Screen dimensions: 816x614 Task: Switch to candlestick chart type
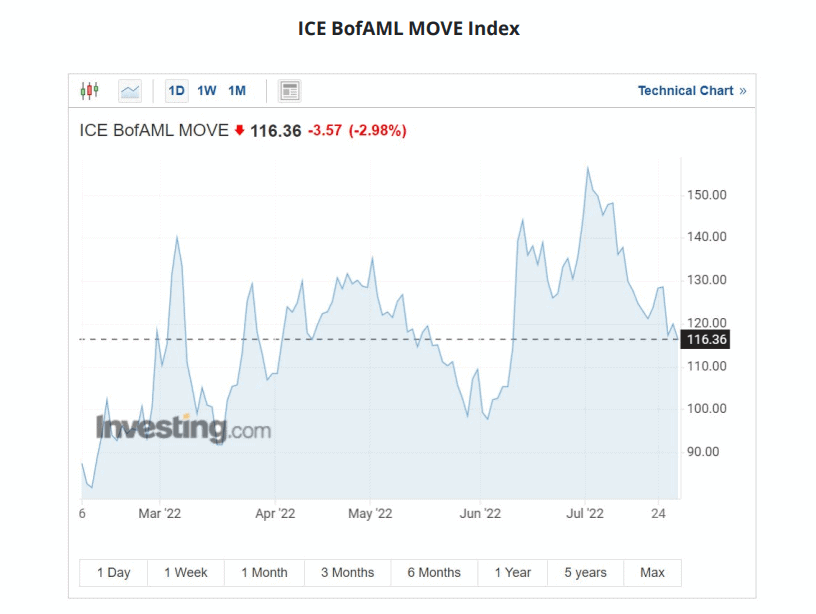90,91
